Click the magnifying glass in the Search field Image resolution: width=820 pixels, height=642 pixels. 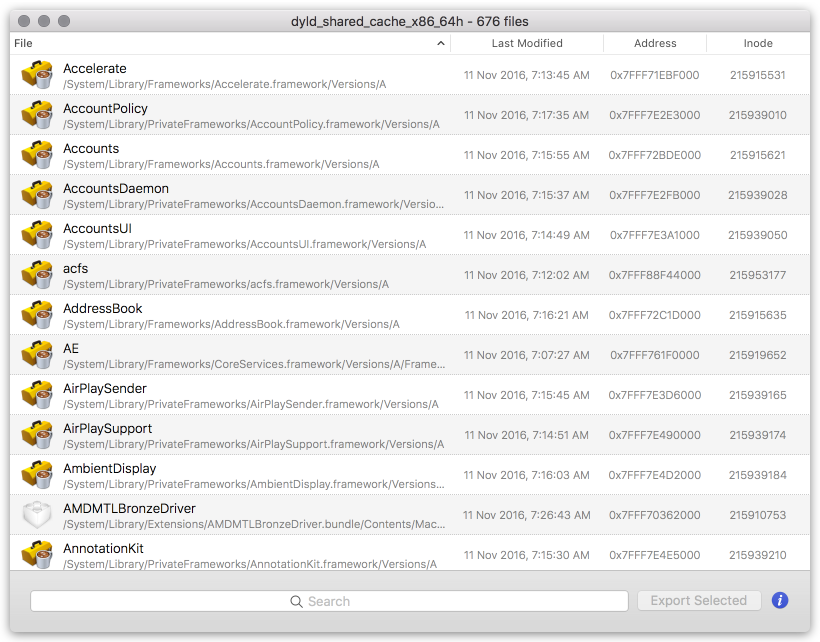[x=295, y=600]
